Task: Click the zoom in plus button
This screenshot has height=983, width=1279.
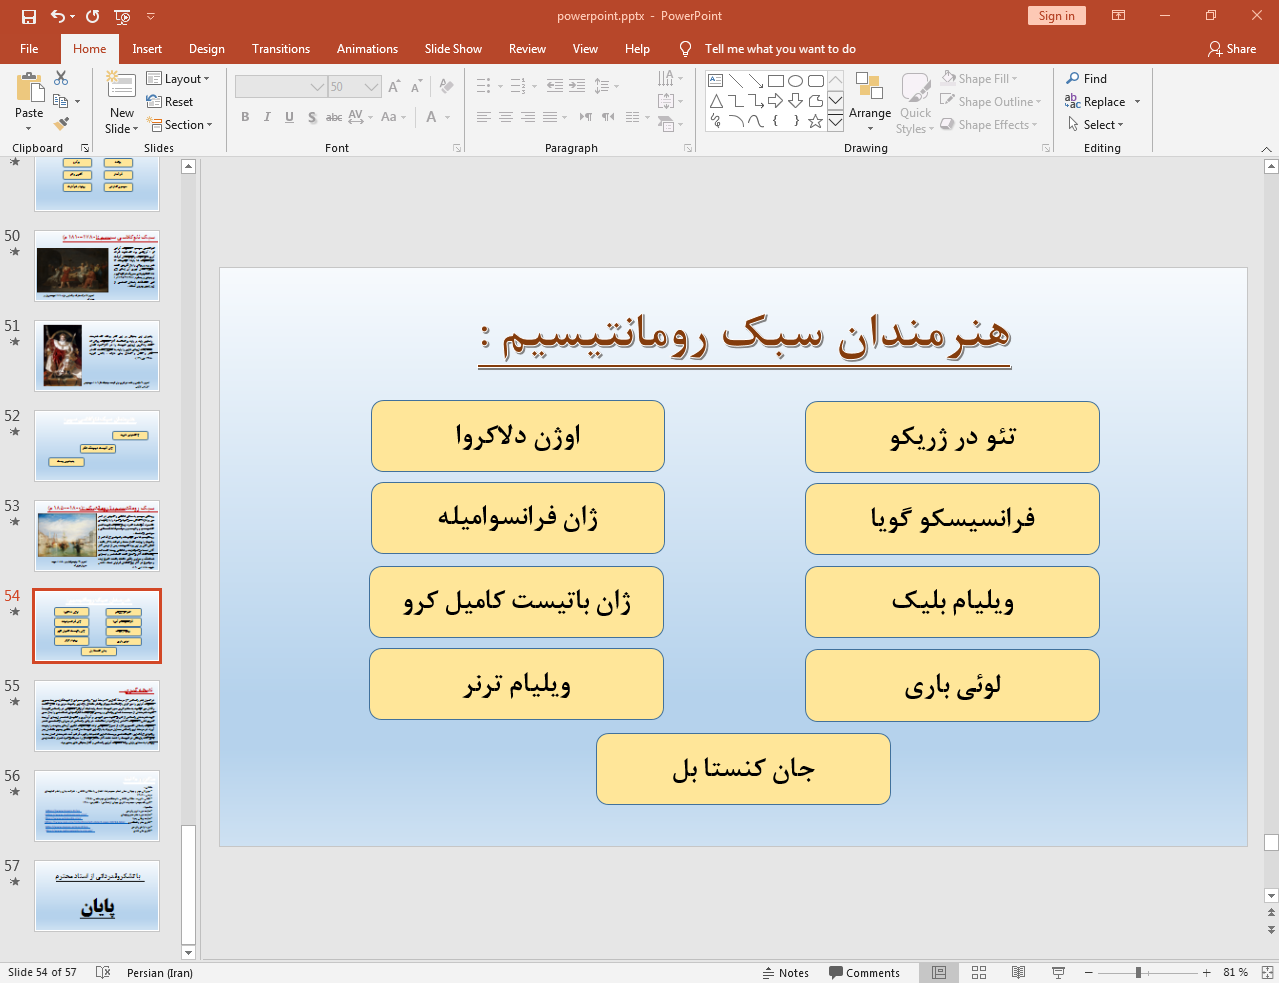Action: click(1207, 973)
